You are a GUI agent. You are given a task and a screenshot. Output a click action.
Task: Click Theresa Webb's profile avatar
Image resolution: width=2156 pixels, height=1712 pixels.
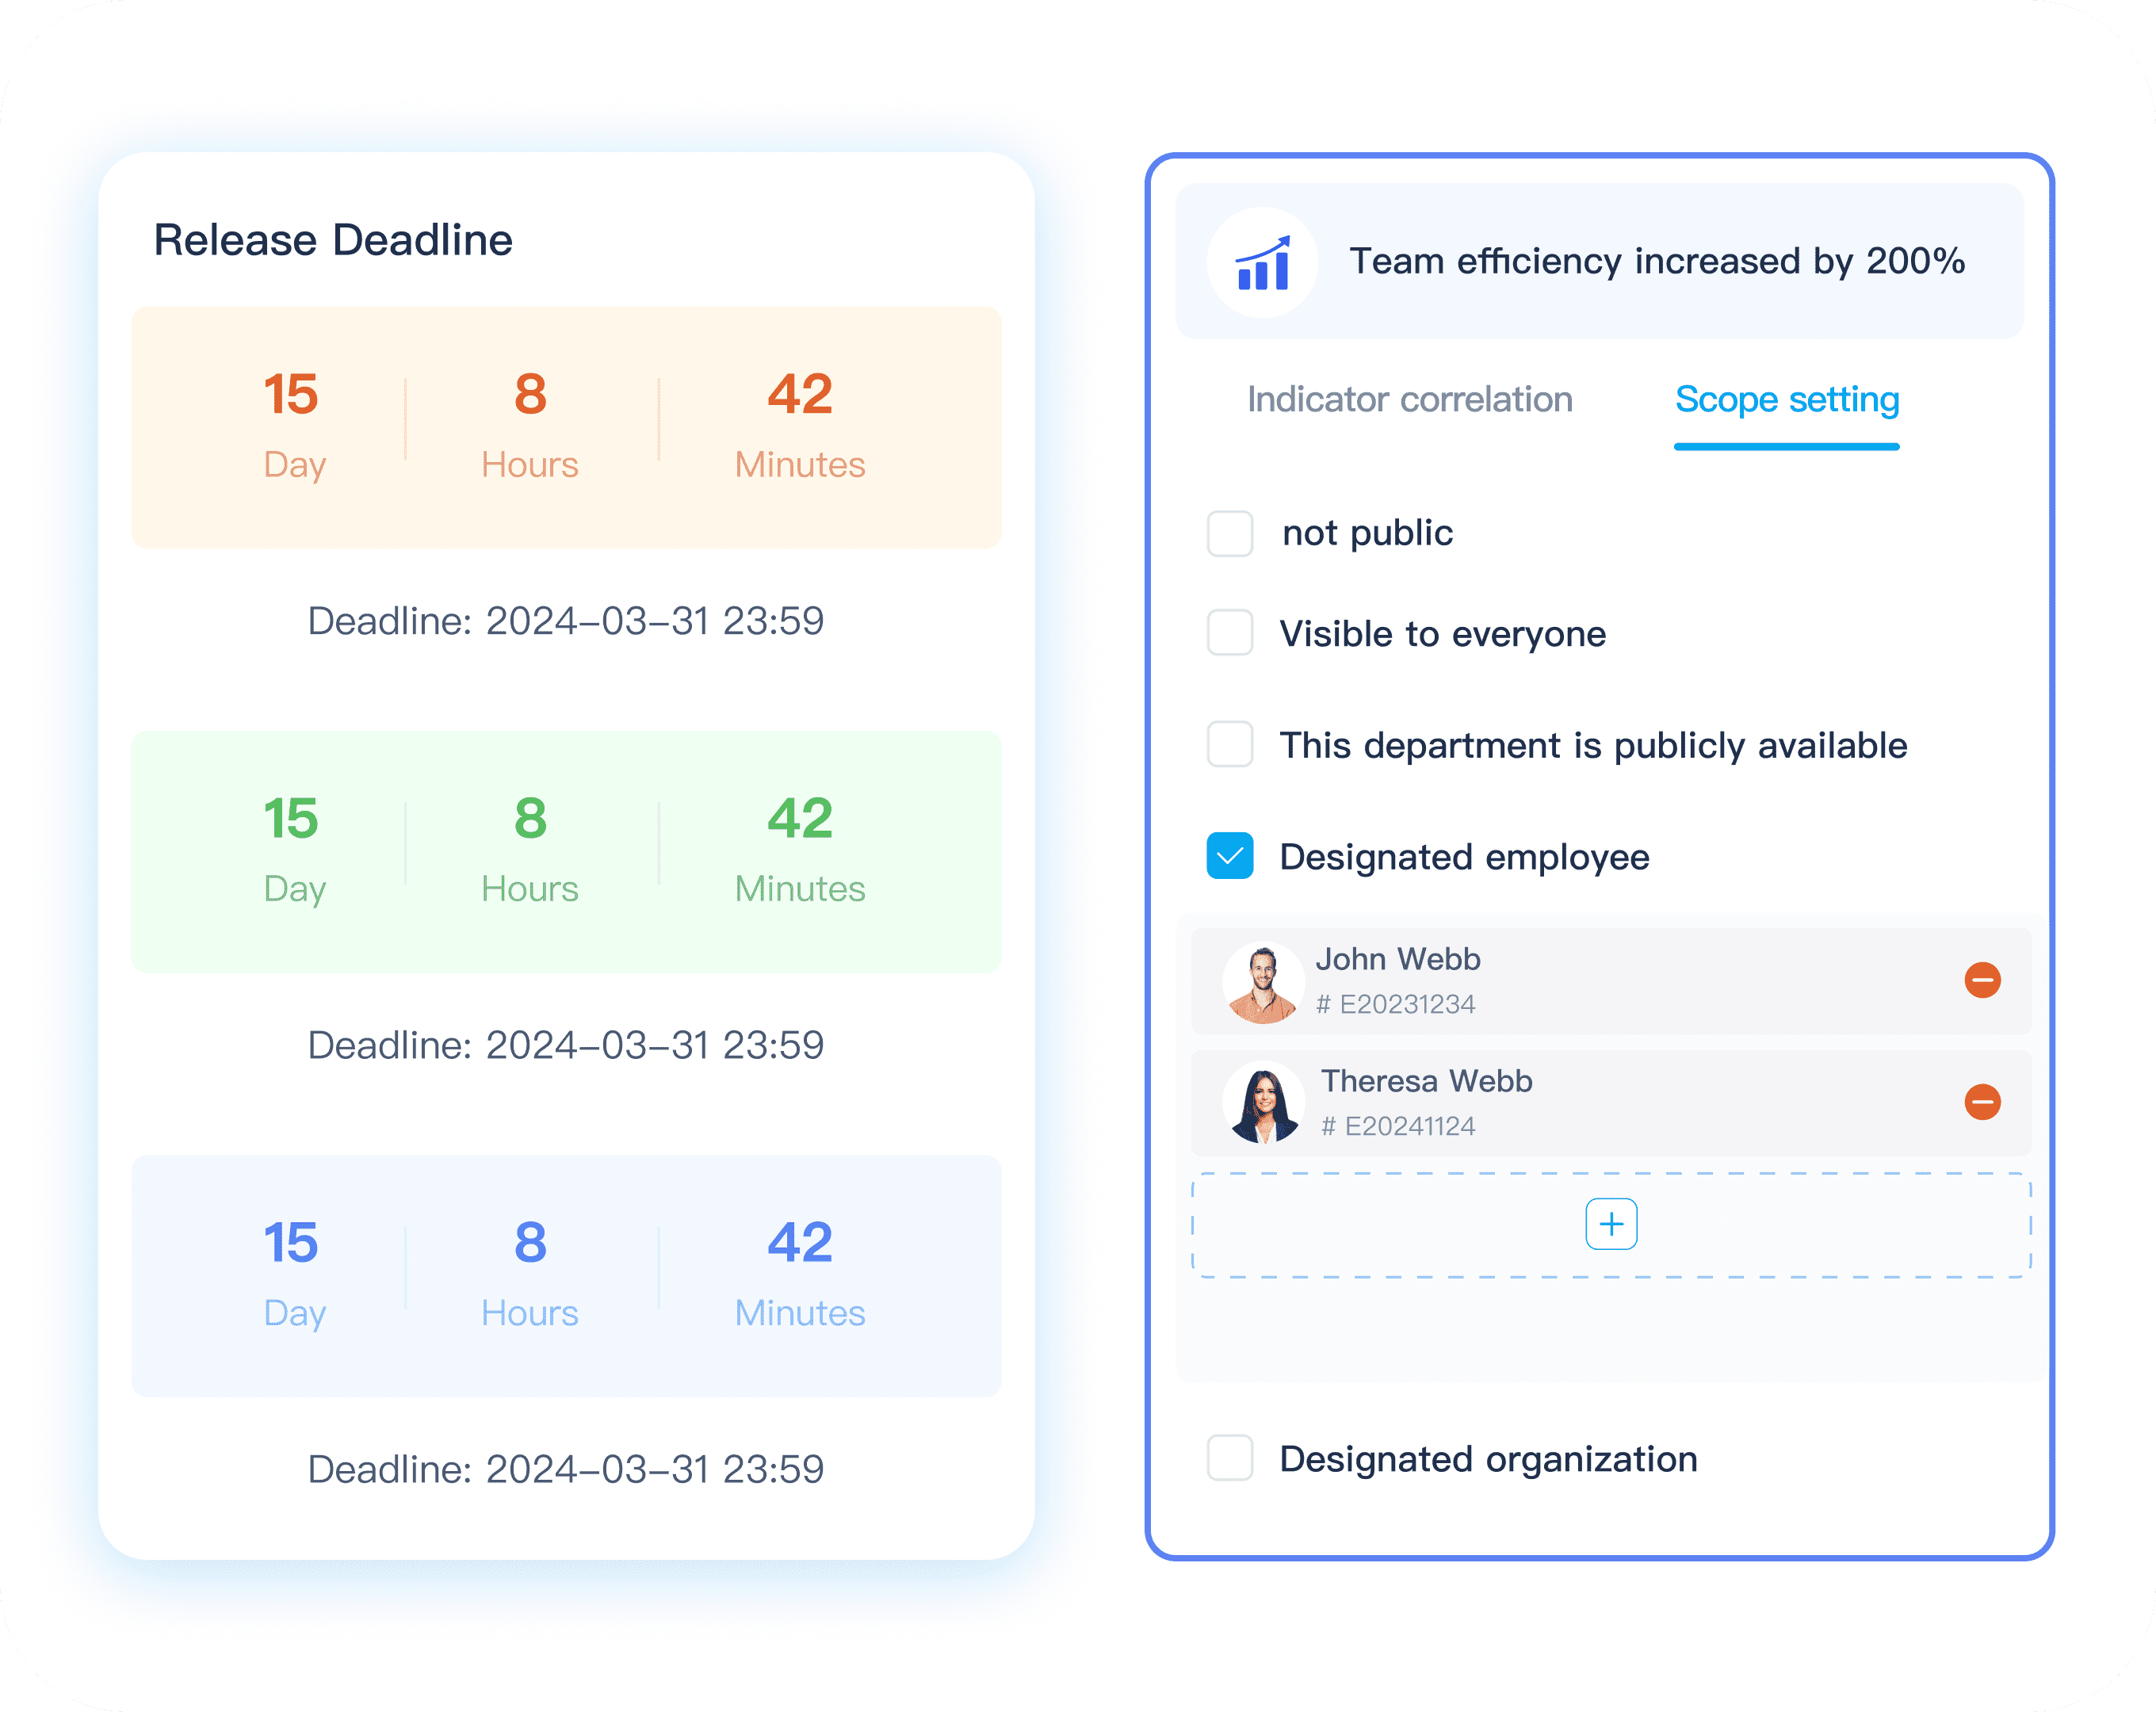coord(1263,1102)
